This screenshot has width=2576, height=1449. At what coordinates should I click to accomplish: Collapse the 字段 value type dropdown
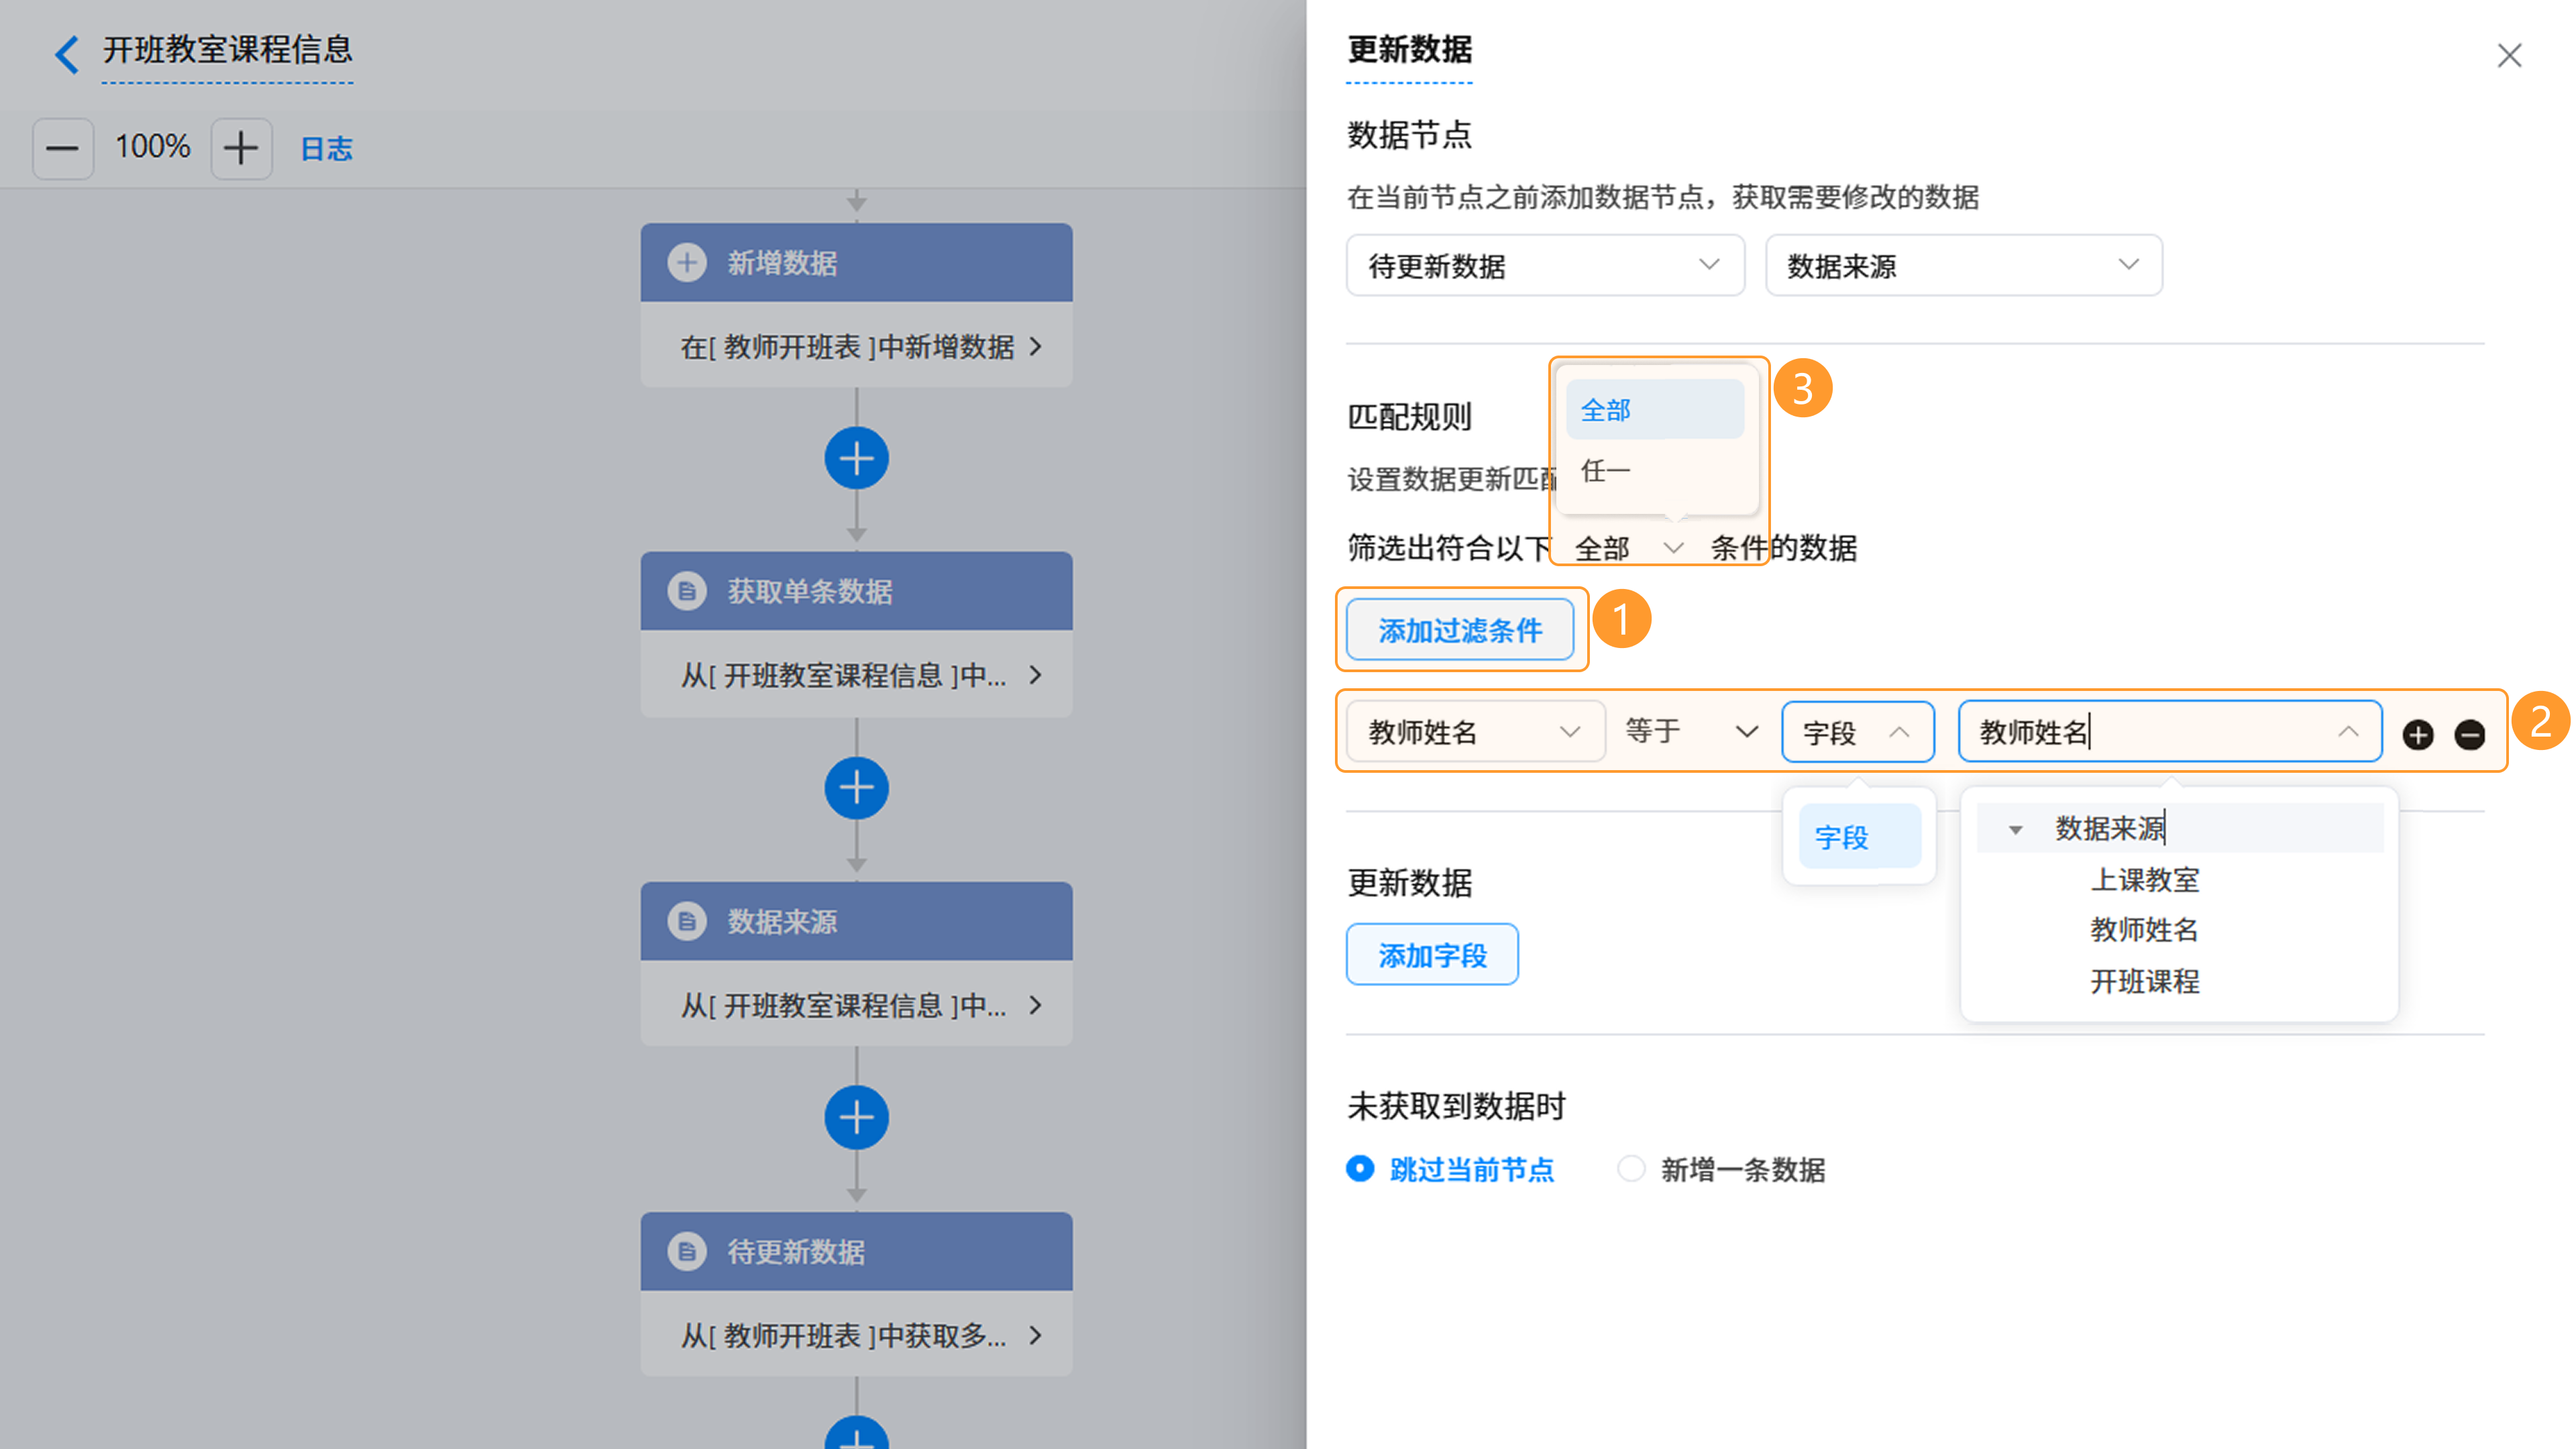pyautogui.click(x=1857, y=732)
